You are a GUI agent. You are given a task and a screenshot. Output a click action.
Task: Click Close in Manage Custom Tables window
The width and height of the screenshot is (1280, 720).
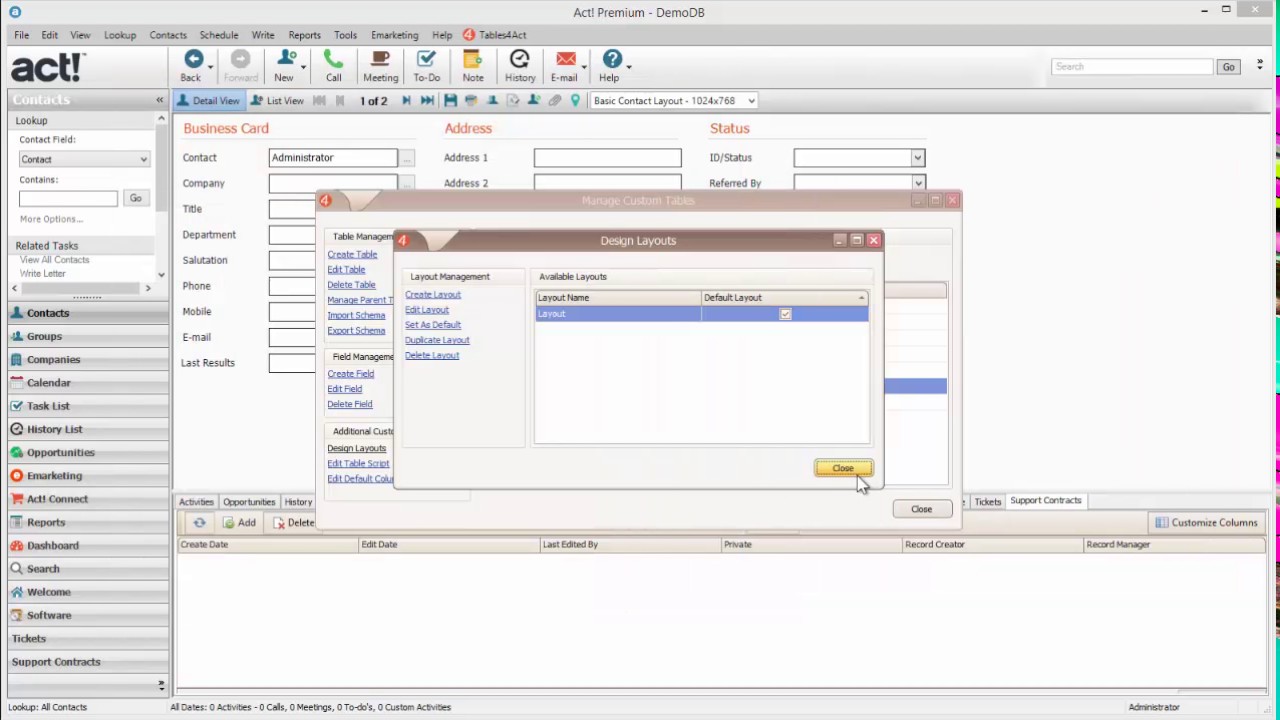(921, 509)
